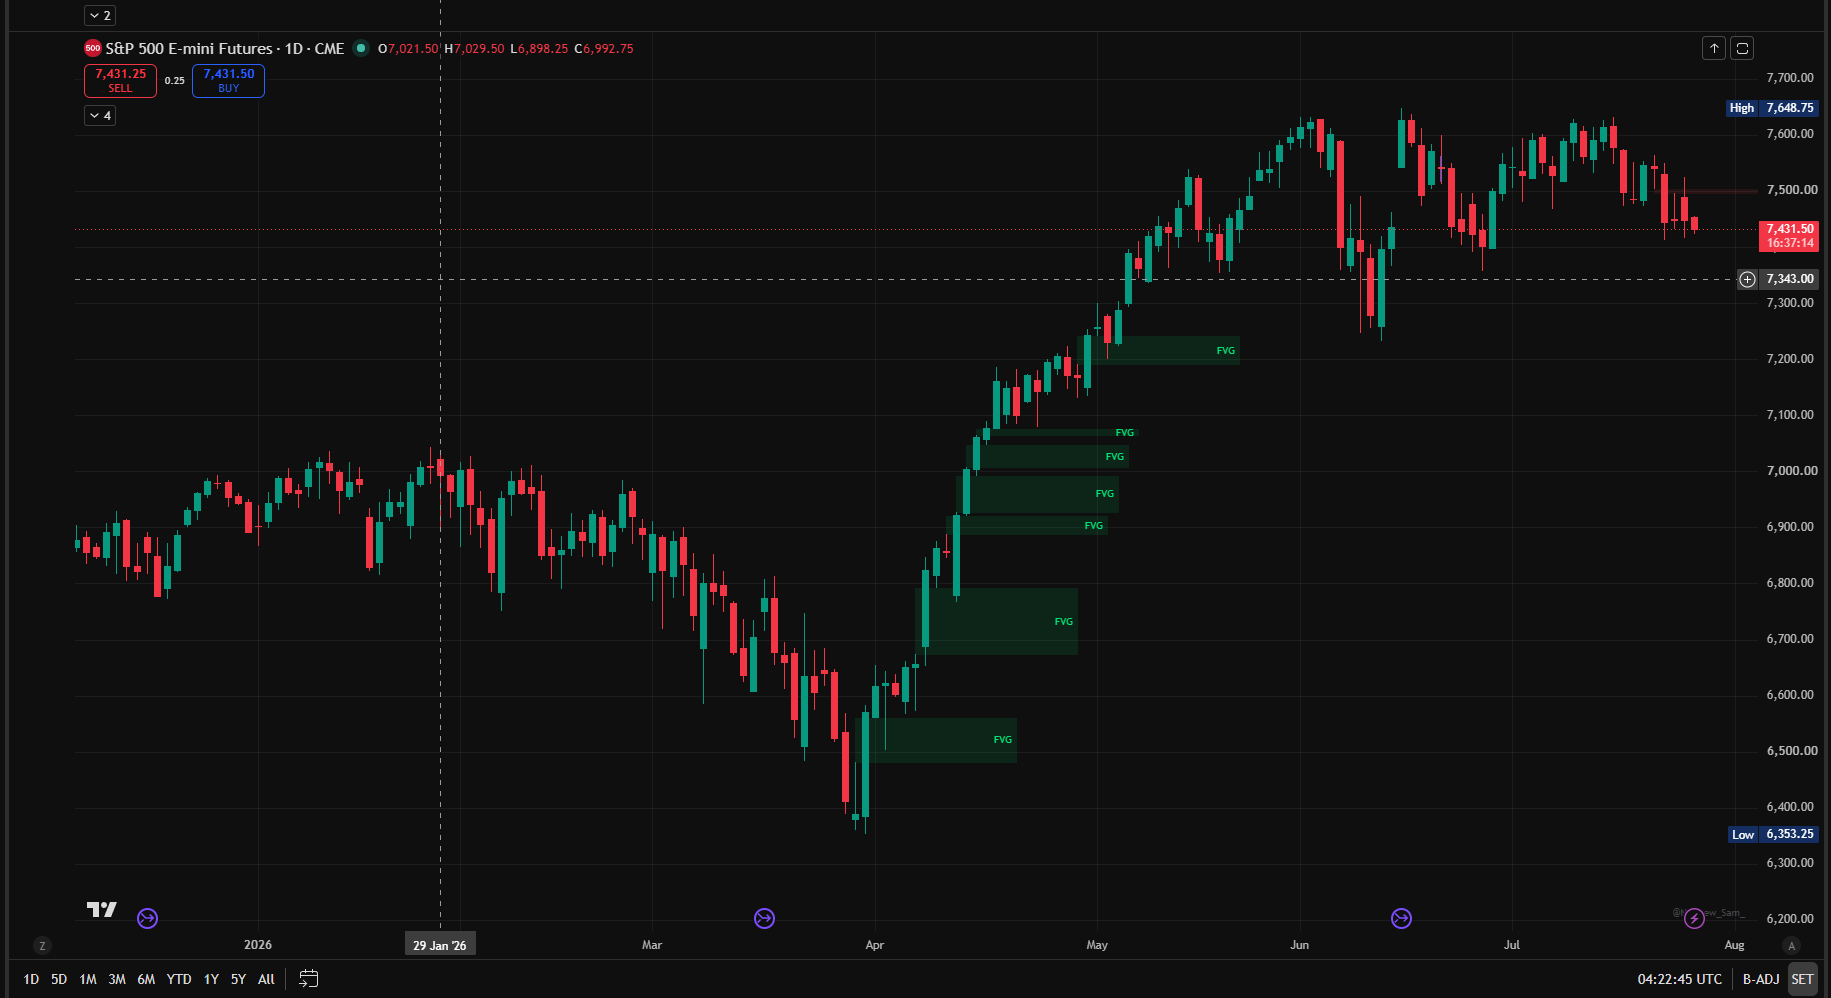1831x998 pixels.
Task: Click the 04:22:45 UTC clock
Action: [1680, 979]
